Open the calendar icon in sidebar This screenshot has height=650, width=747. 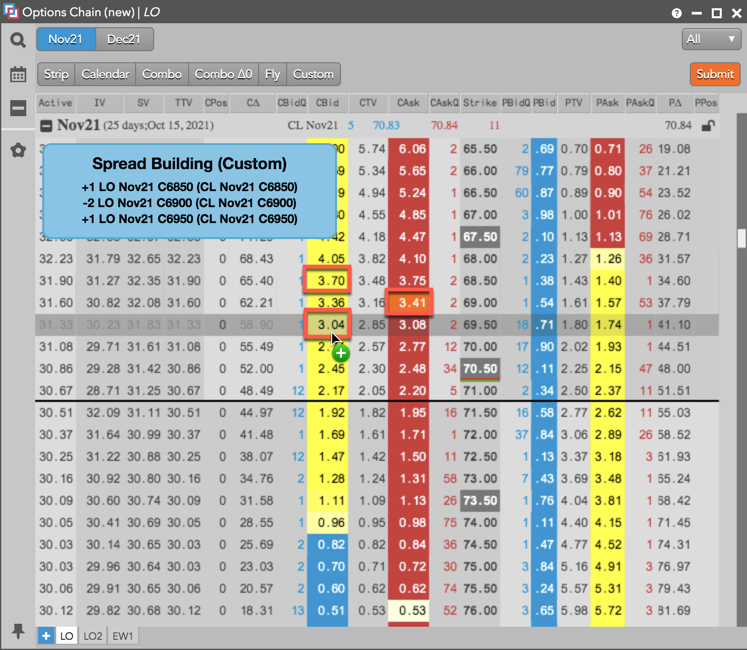[x=18, y=75]
